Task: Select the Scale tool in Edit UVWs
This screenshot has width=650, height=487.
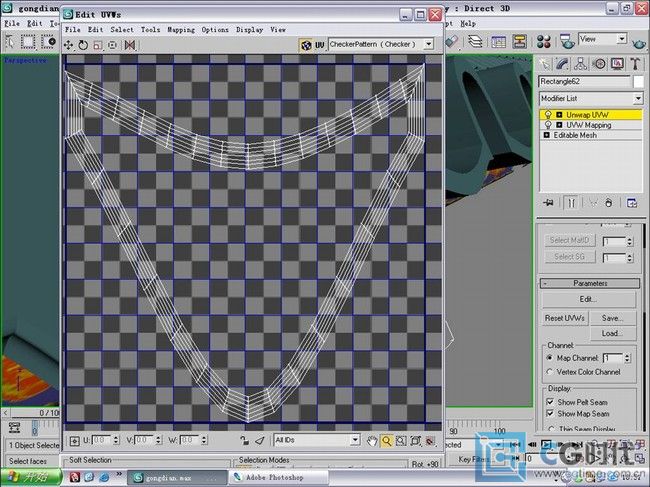Action: pos(97,45)
